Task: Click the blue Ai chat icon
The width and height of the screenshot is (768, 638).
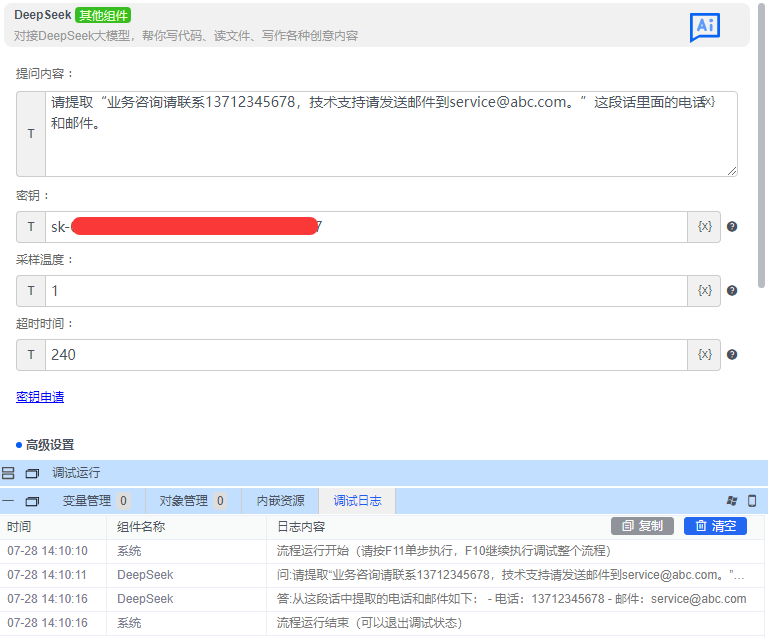Action: click(x=705, y=27)
